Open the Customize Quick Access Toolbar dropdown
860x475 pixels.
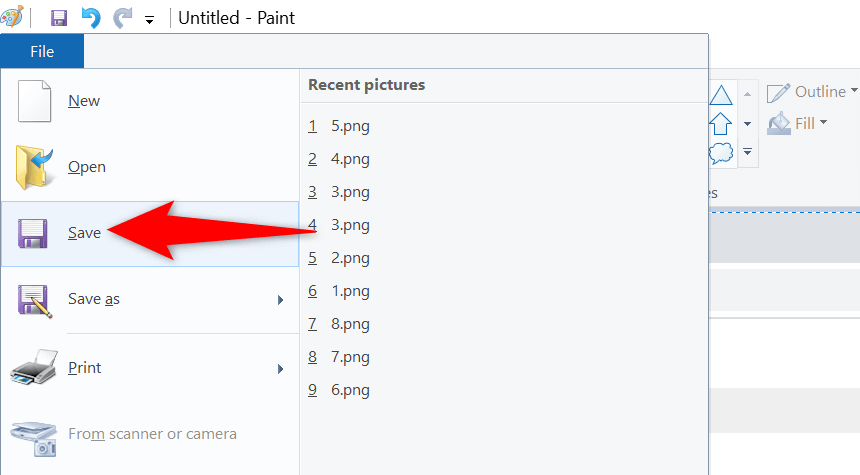[x=150, y=19]
